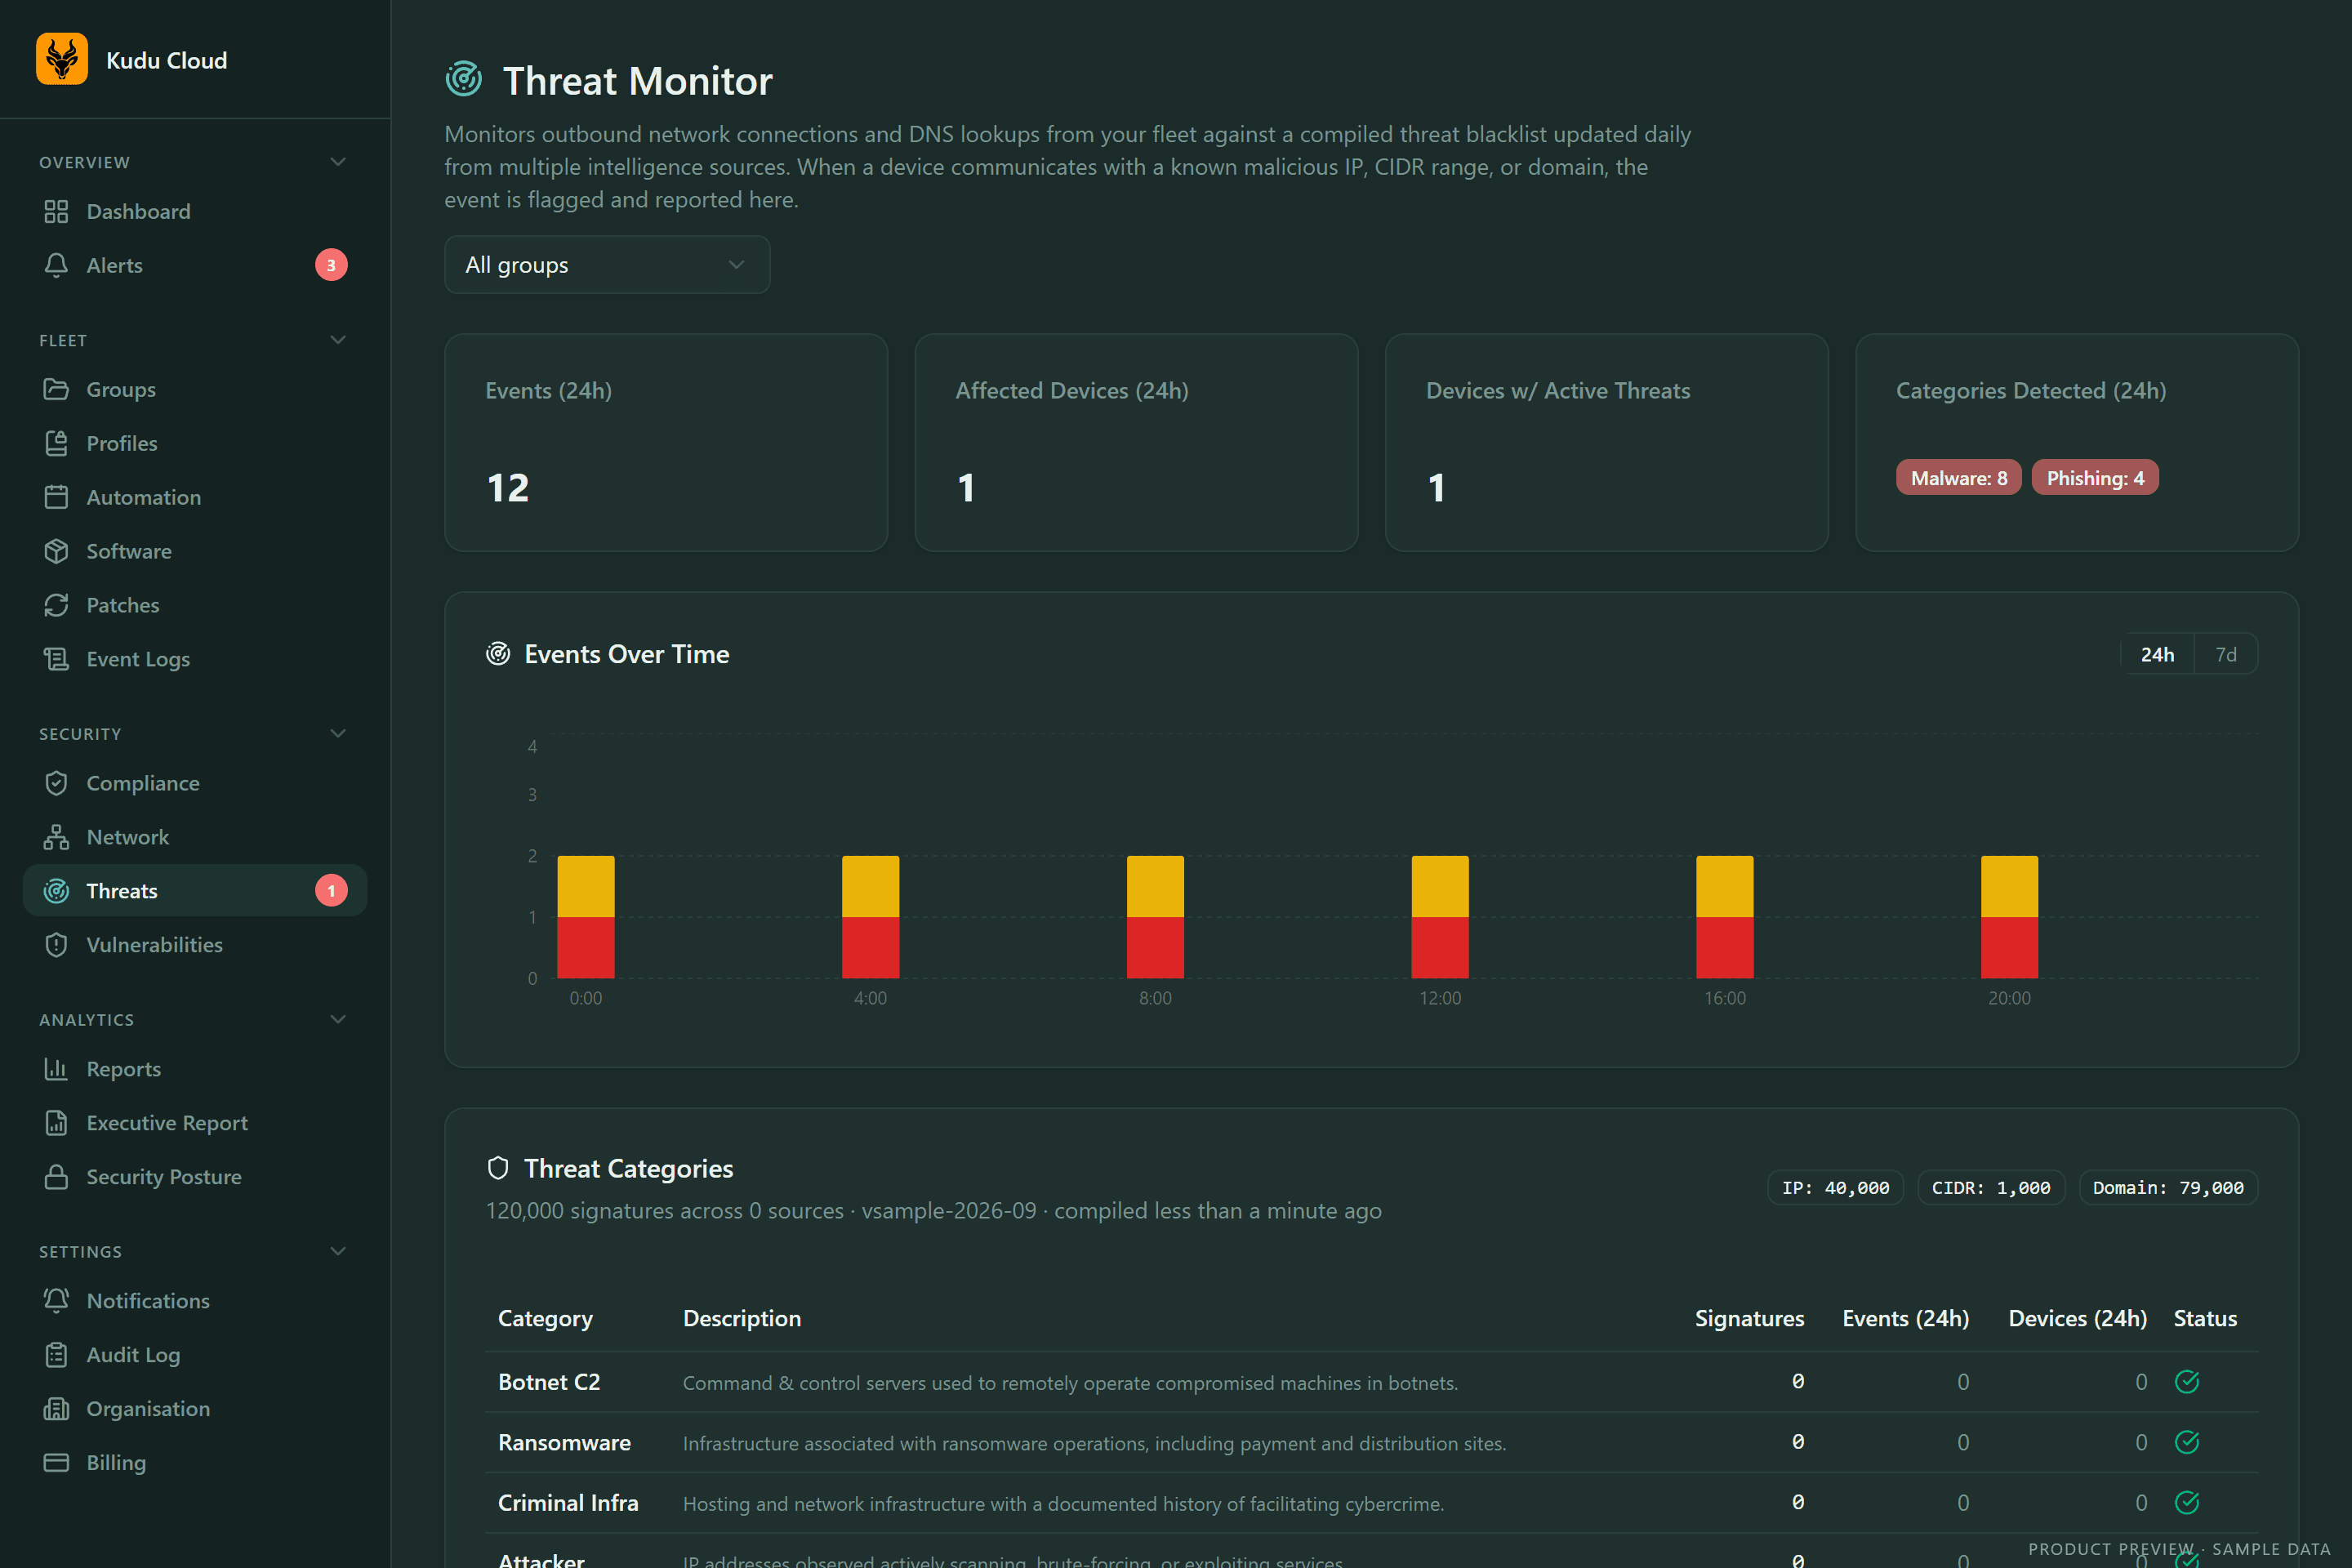The image size is (2352, 1568).
Task: Click the Security Posture lock icon
Action: pyautogui.click(x=56, y=1177)
